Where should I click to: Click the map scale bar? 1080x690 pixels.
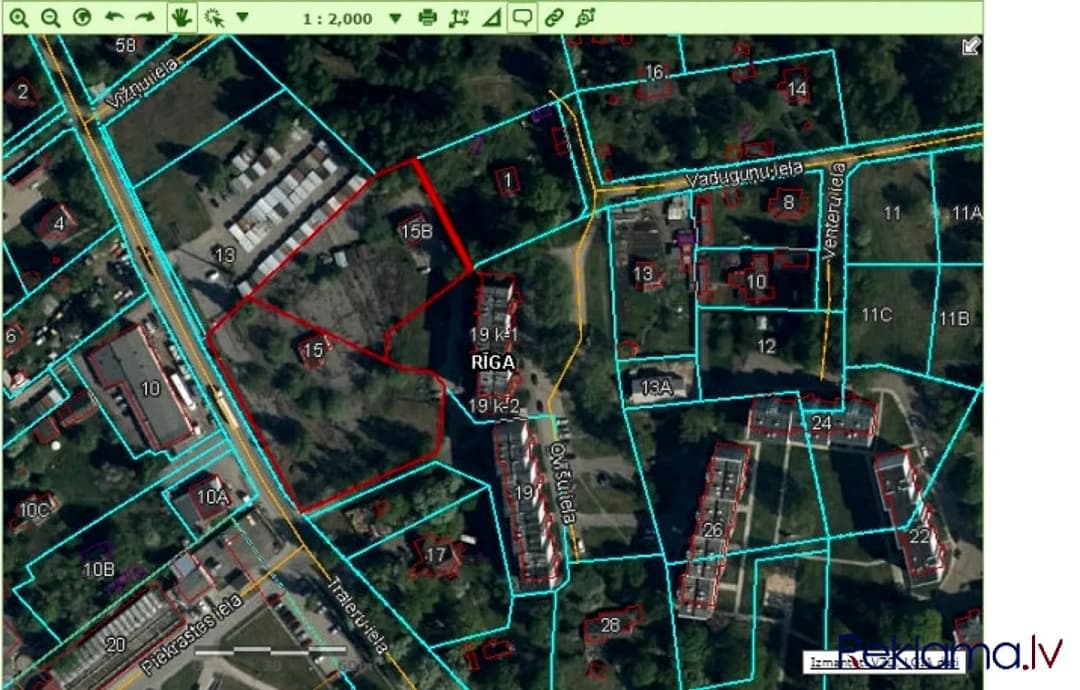click(270, 650)
